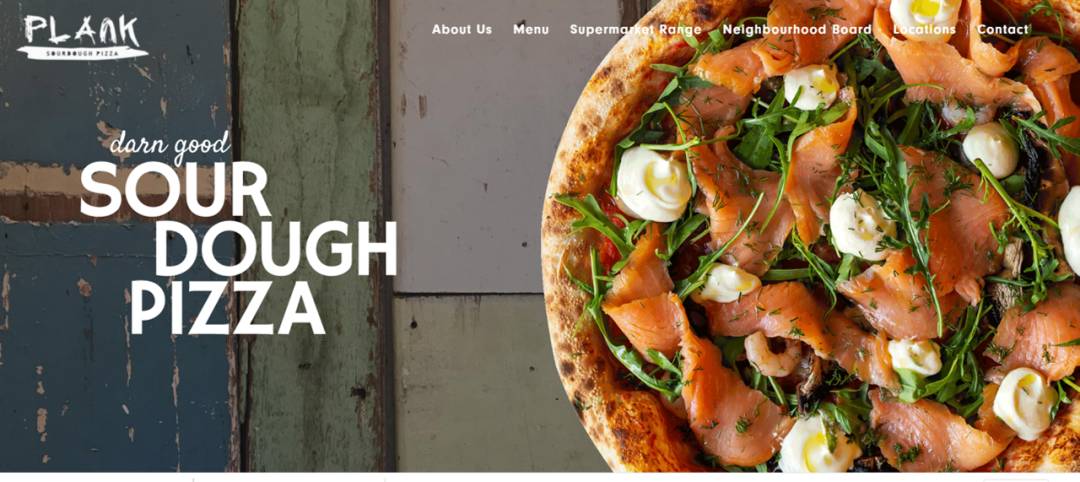Click the white brushstroke under PLANK
1080x482 pixels.
click(x=83, y=52)
